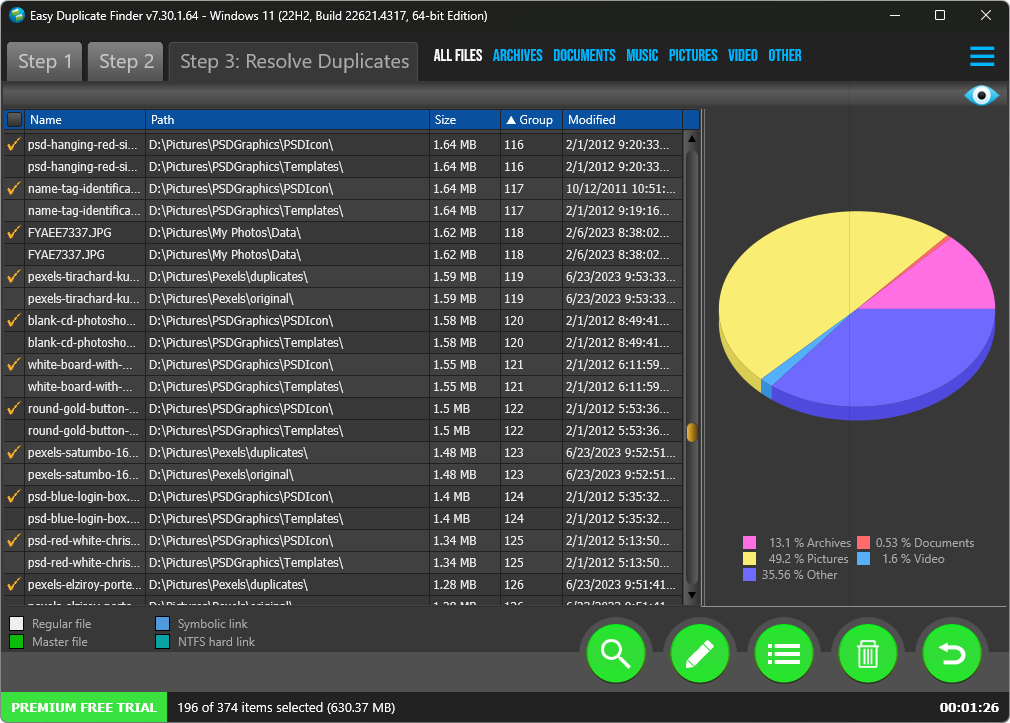This screenshot has width=1010, height=723.
Task: Click the green list view button
Action: (x=784, y=653)
